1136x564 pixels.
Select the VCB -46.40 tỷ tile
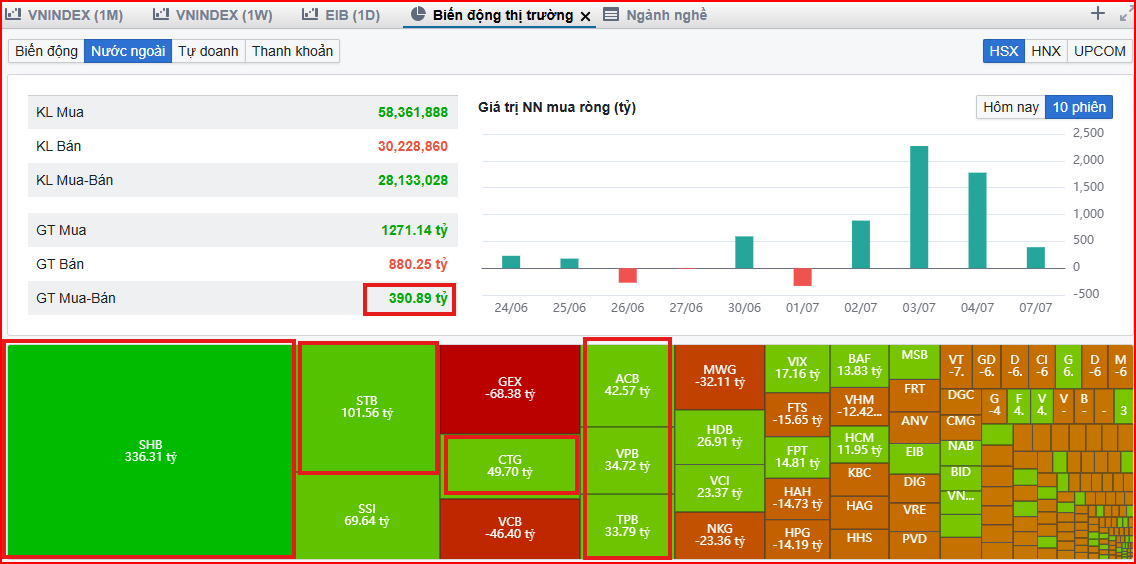pyautogui.click(x=510, y=528)
